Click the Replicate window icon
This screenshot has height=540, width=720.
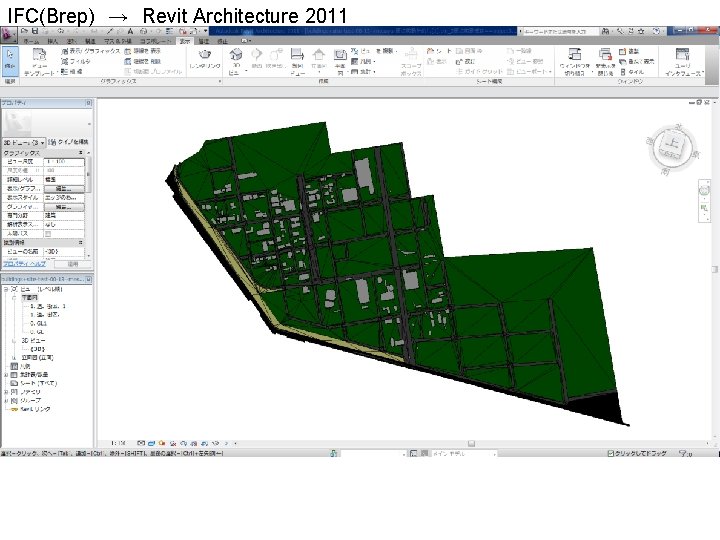[623, 51]
